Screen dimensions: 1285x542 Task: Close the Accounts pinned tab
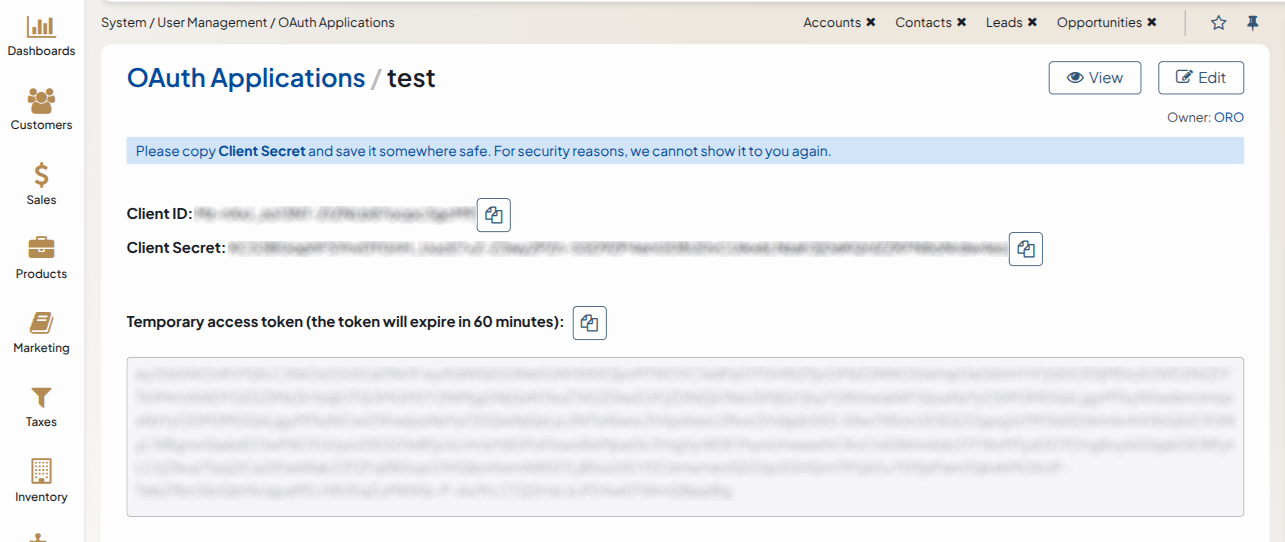tap(871, 23)
